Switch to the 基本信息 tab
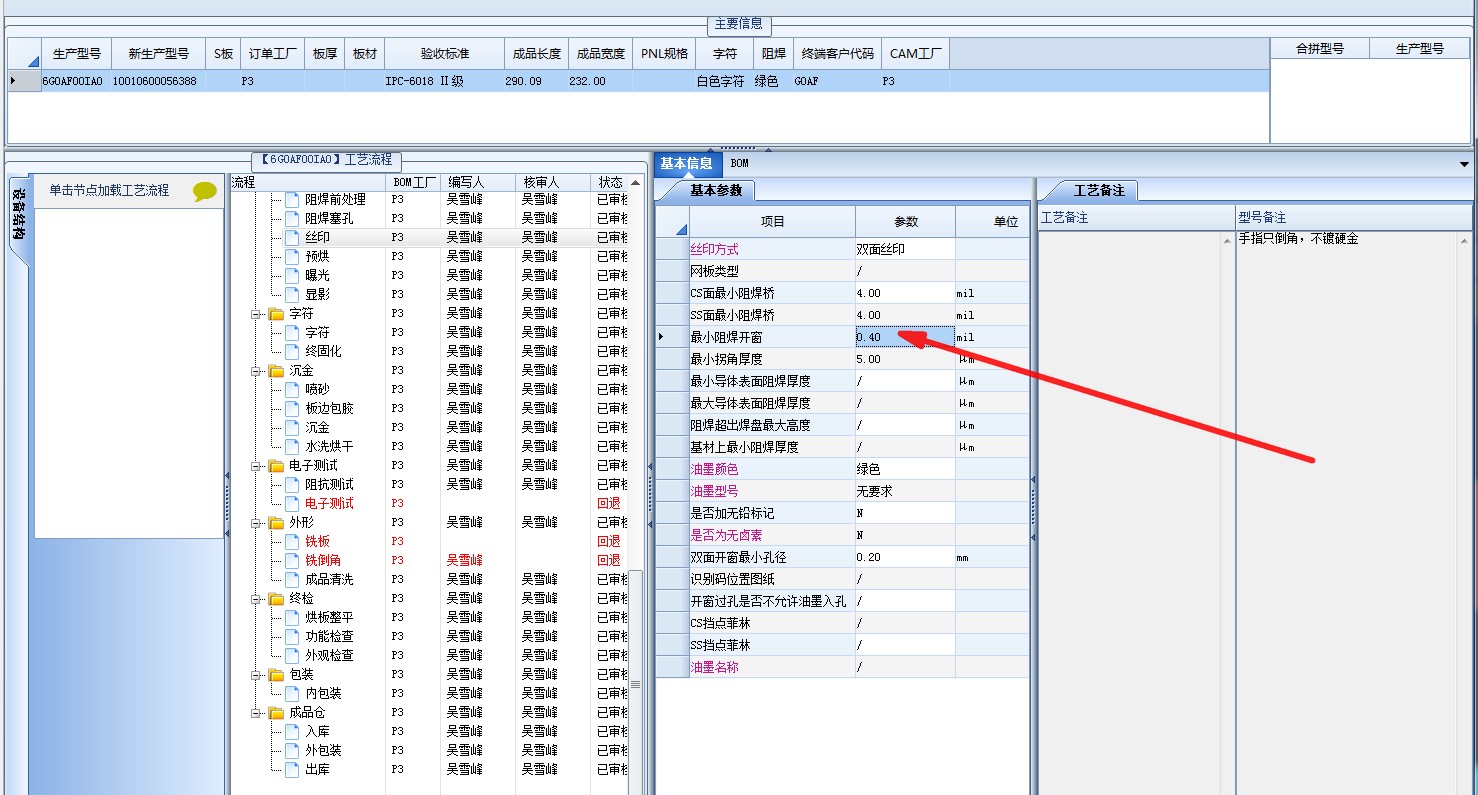This screenshot has height=795, width=1478. (x=686, y=163)
